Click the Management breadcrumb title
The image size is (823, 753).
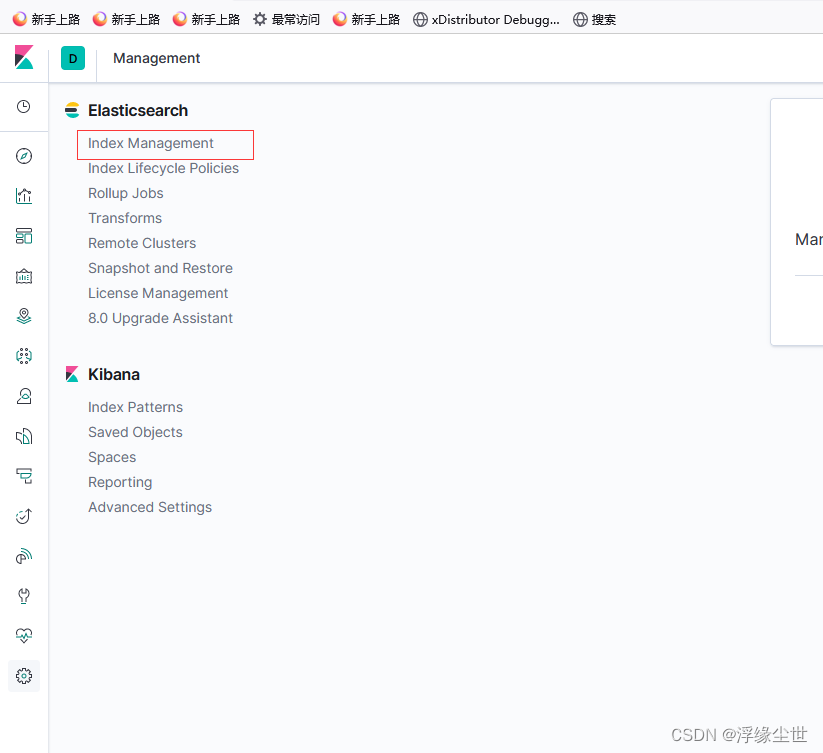pyautogui.click(x=156, y=58)
